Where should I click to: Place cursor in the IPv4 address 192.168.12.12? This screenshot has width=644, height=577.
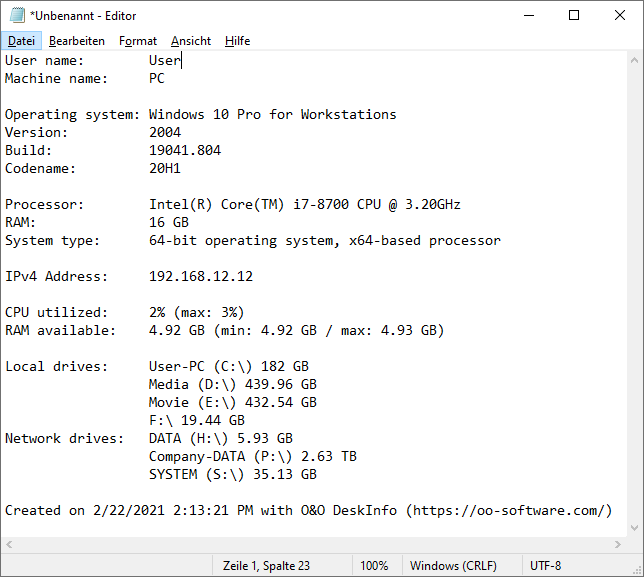[x=201, y=276]
